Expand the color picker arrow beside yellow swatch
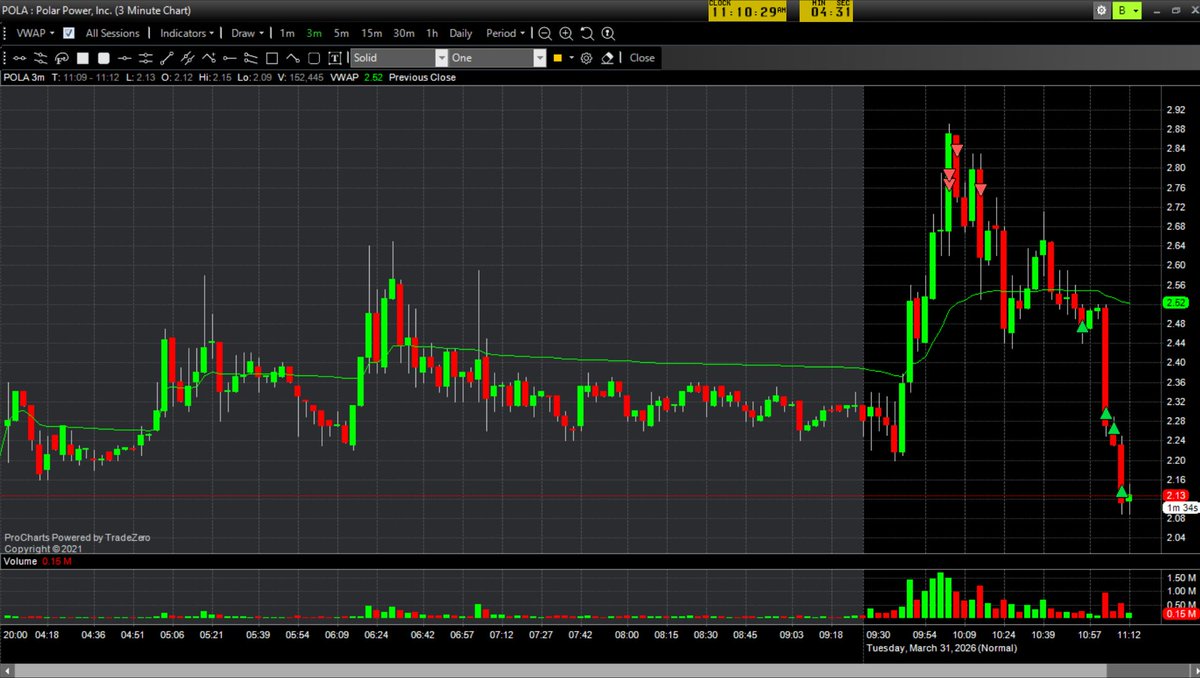1200x678 pixels. [x=571, y=58]
